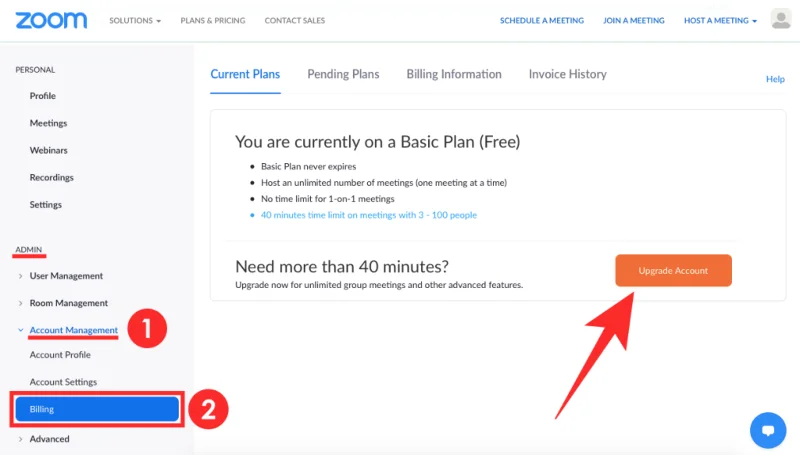This screenshot has width=800, height=455.
Task: Expand the User Management section
Action: point(66,276)
